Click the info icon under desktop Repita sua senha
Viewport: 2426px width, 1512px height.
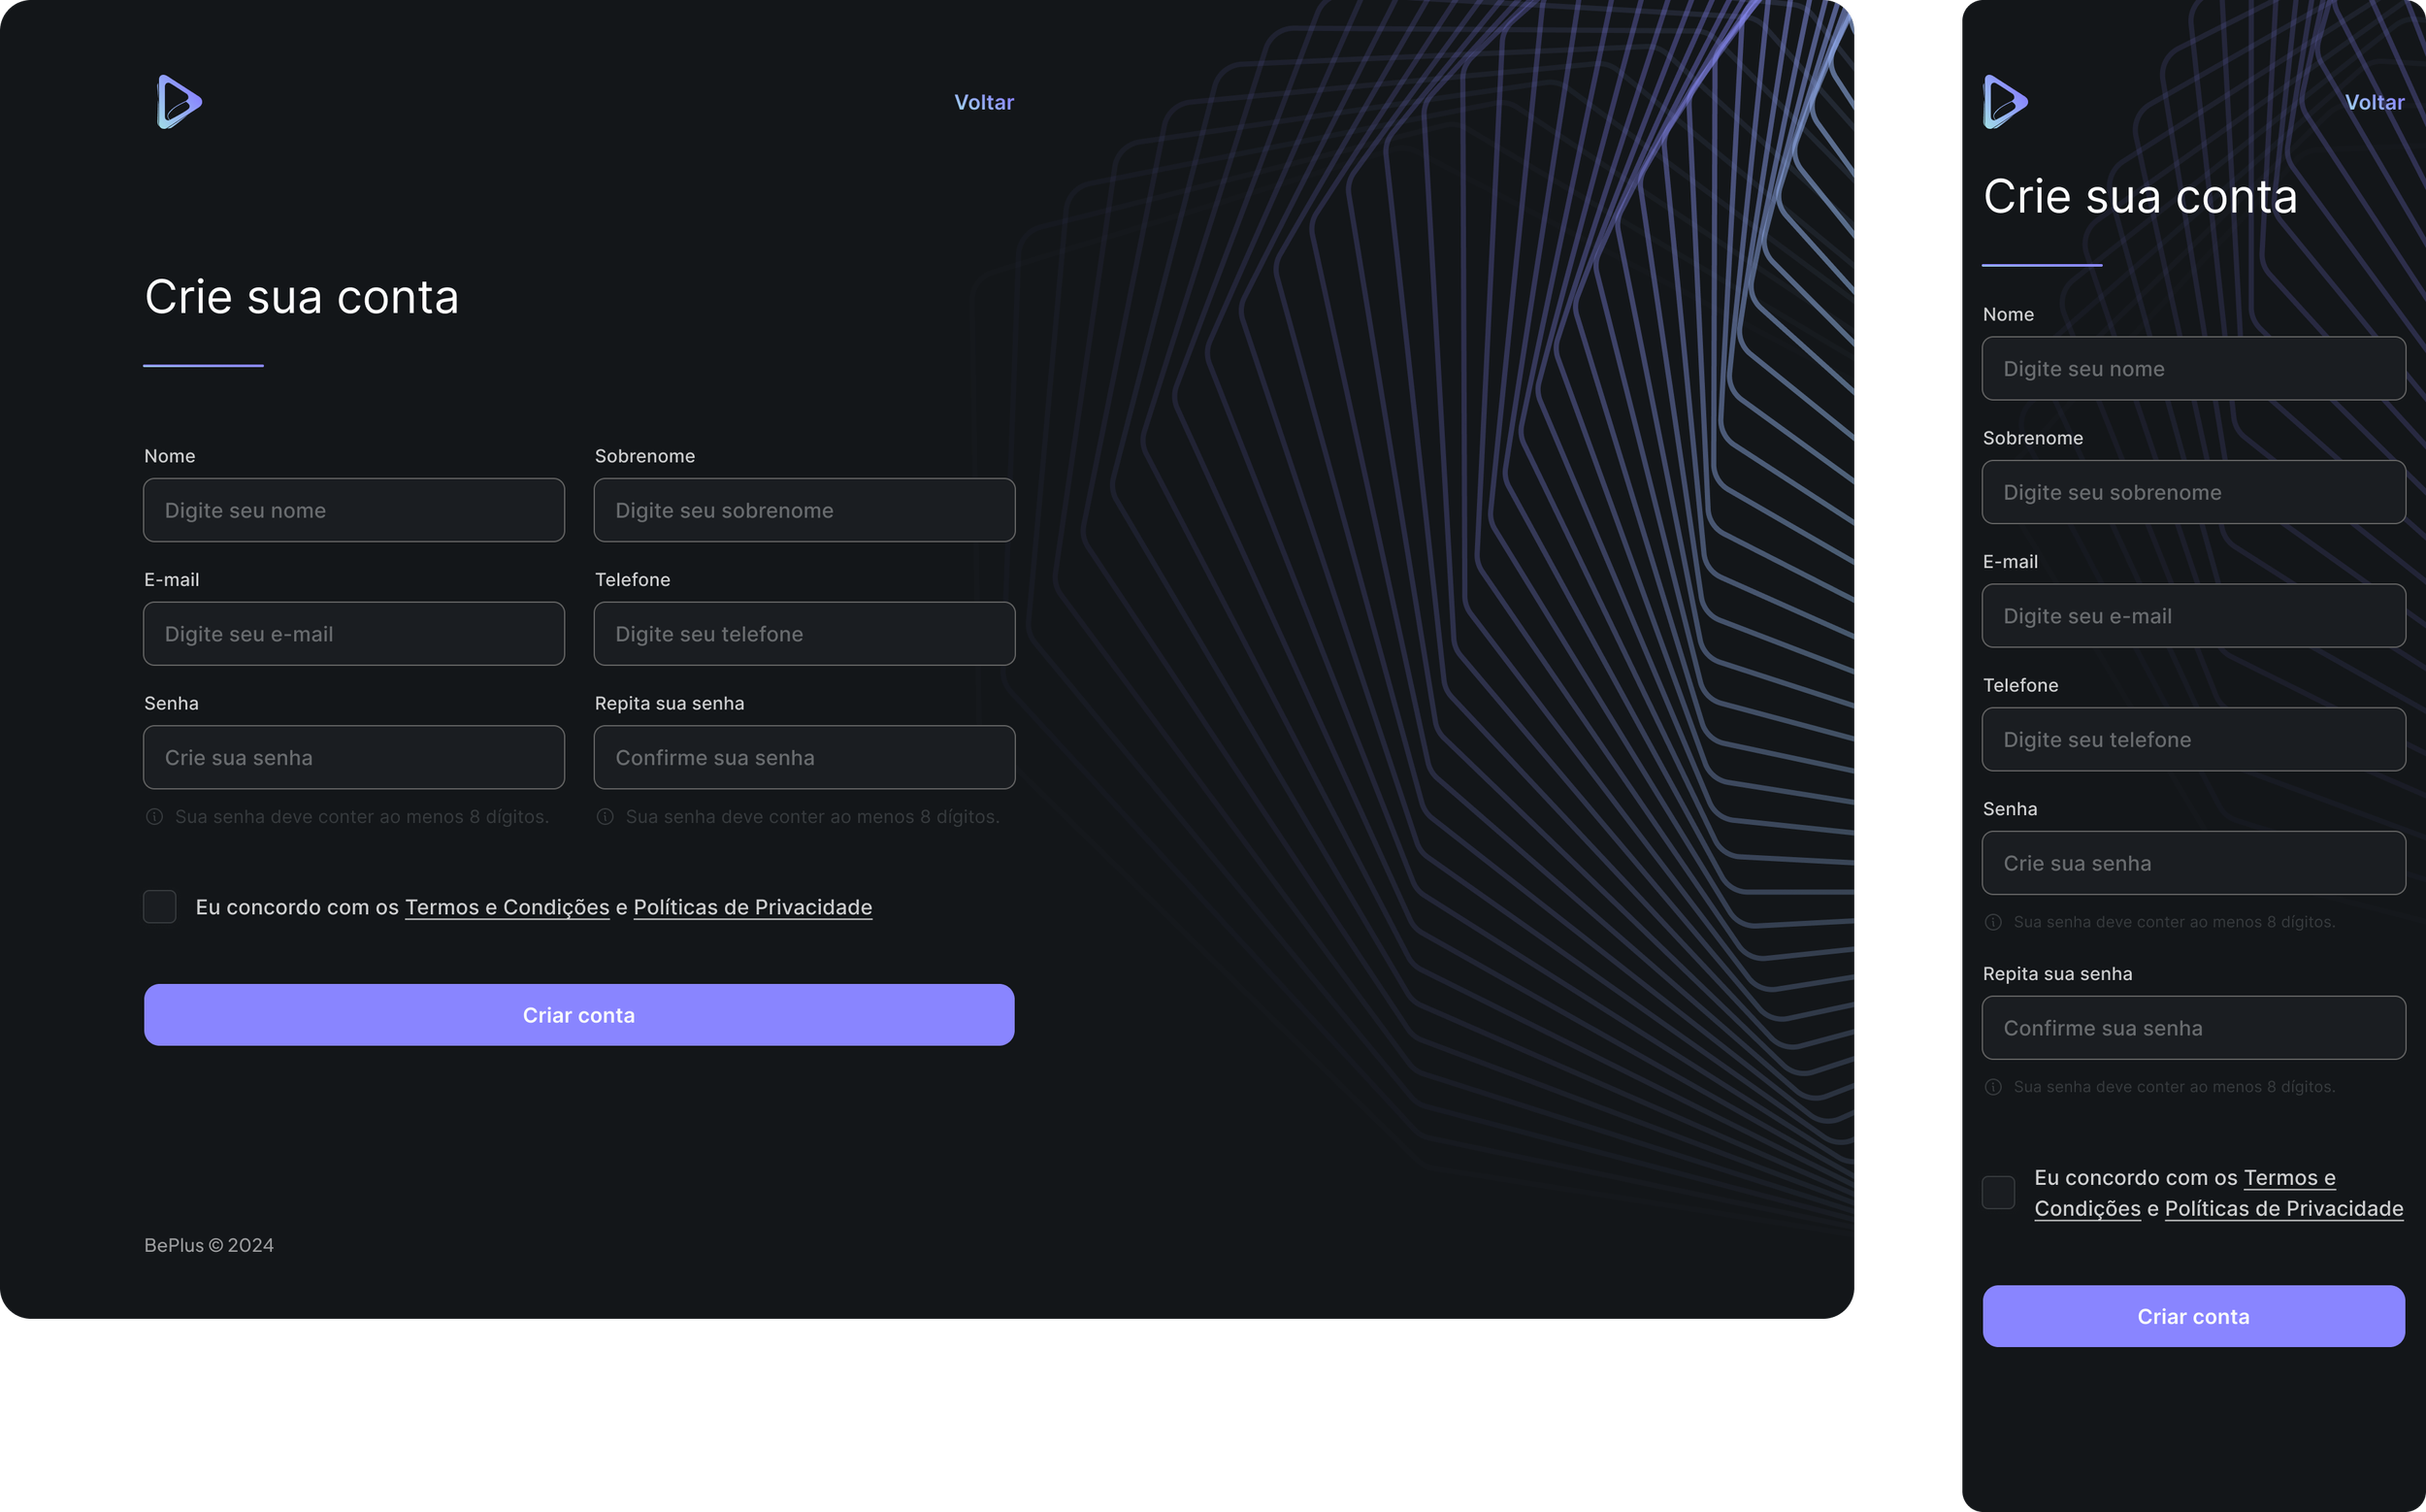[605, 817]
